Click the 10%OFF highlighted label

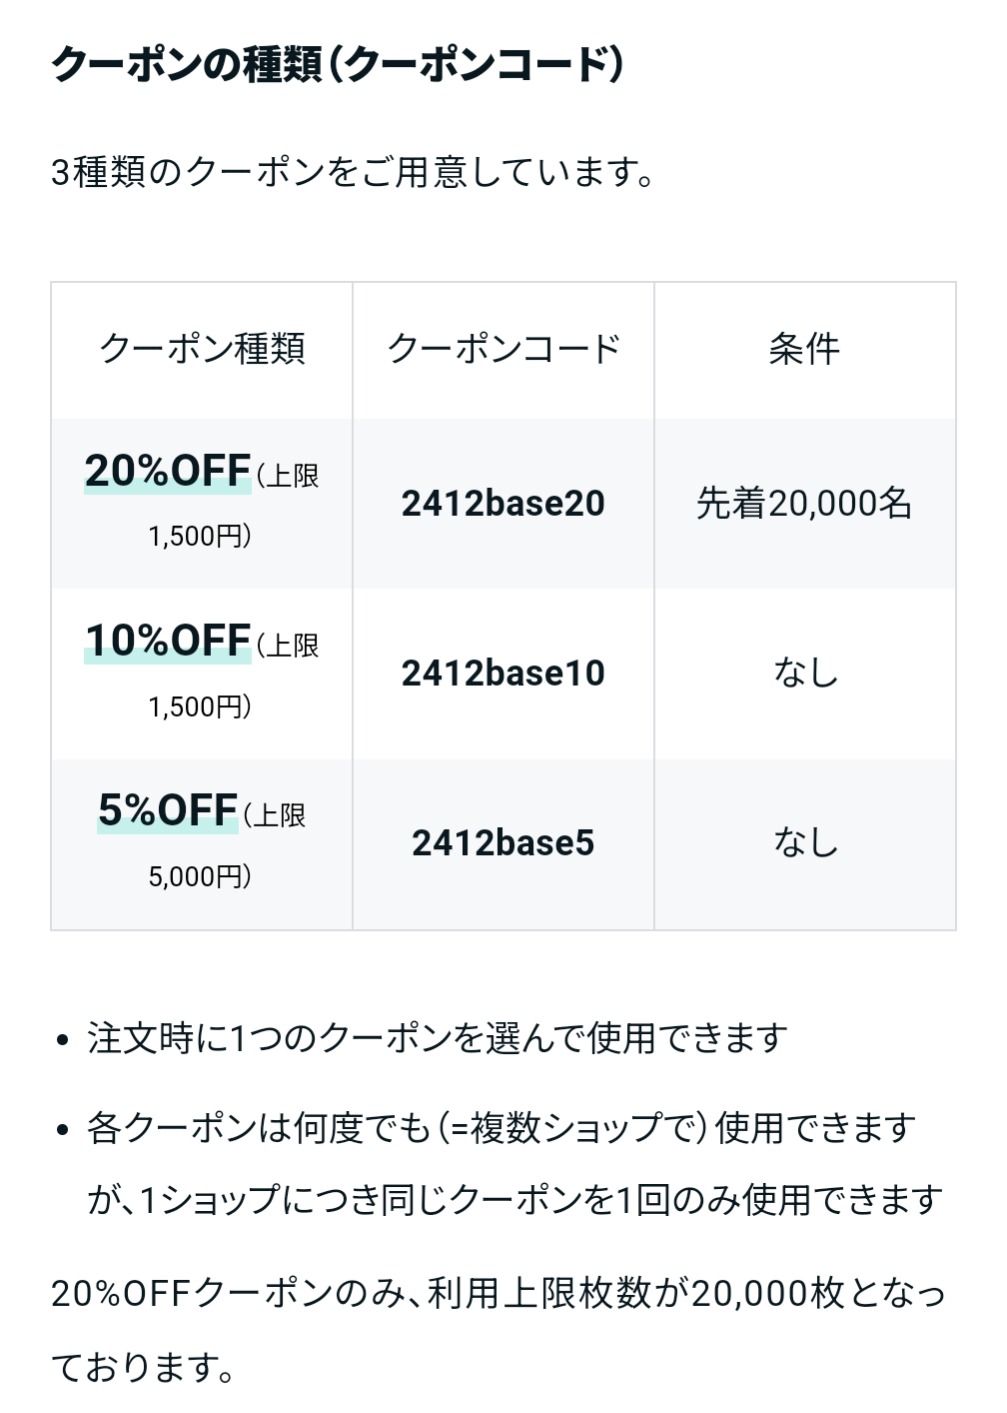point(167,641)
